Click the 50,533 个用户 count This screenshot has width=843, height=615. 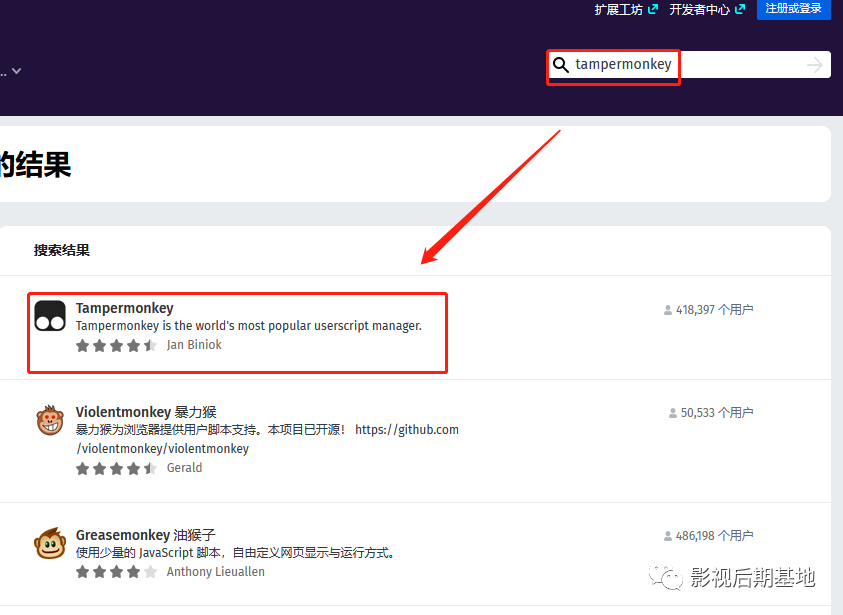point(717,412)
